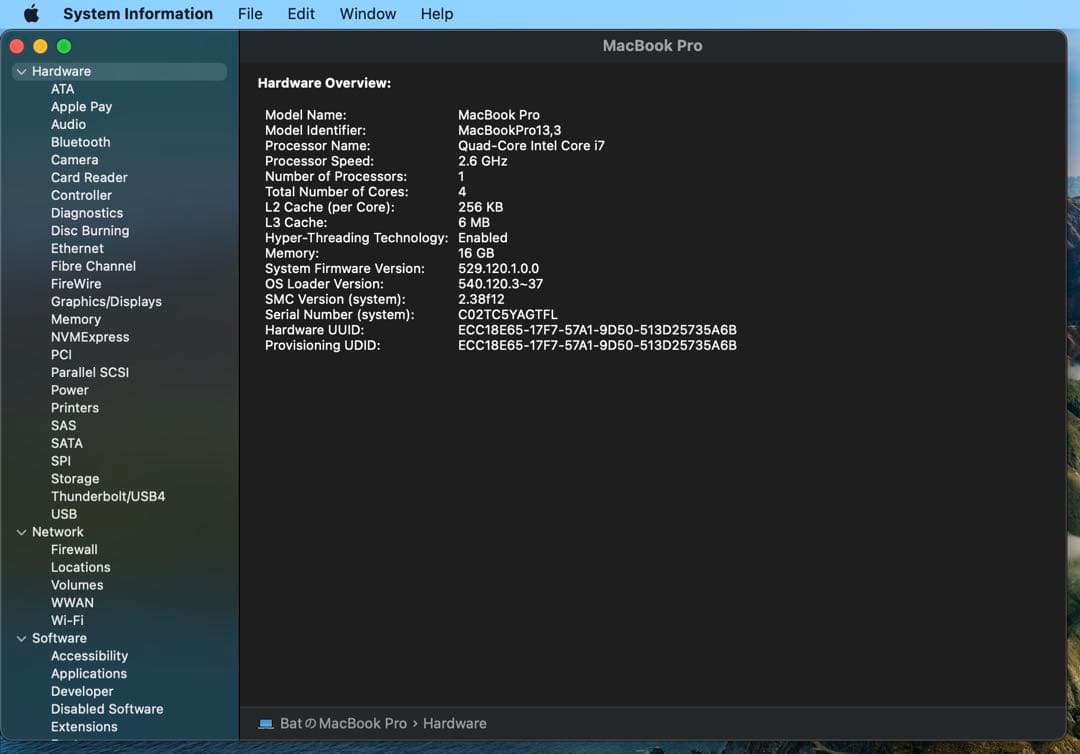Open the File menu
The image size is (1080, 754).
250,13
